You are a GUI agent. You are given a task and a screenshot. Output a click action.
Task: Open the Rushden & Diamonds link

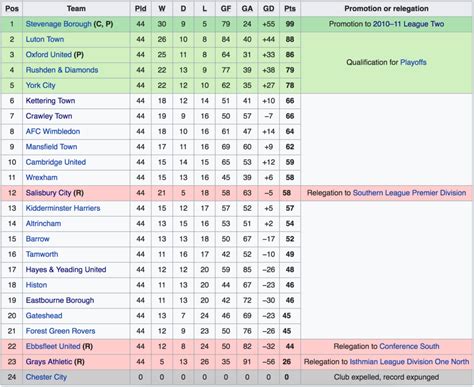click(x=62, y=70)
